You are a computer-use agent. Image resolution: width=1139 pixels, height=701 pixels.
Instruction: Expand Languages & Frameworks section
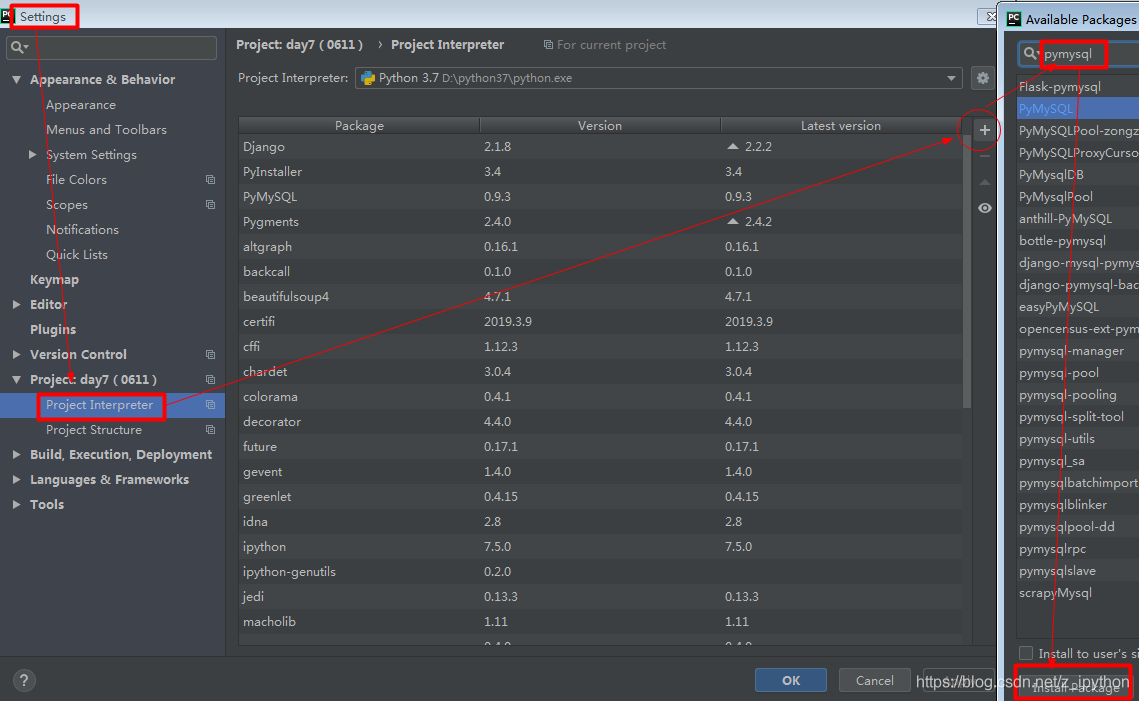click(x=16, y=480)
